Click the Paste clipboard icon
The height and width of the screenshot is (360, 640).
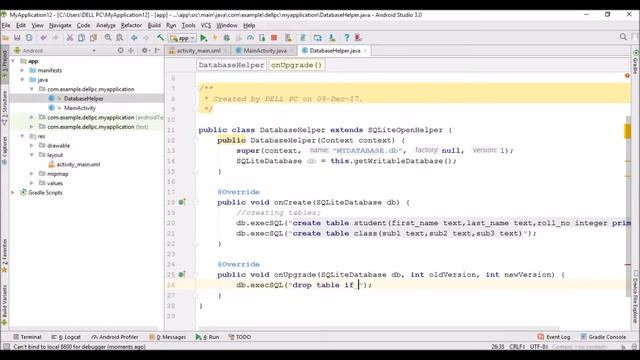pyautogui.click(x=93, y=38)
